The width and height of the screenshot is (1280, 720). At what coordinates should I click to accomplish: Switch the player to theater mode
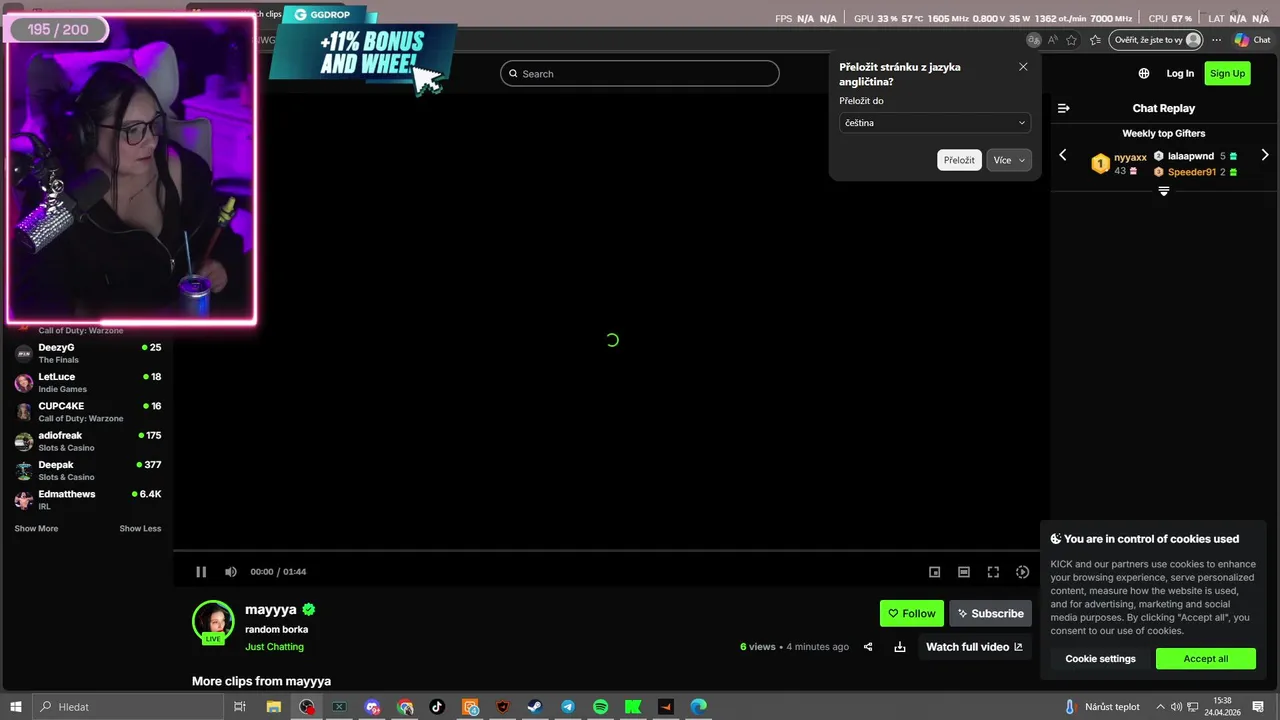click(x=964, y=572)
